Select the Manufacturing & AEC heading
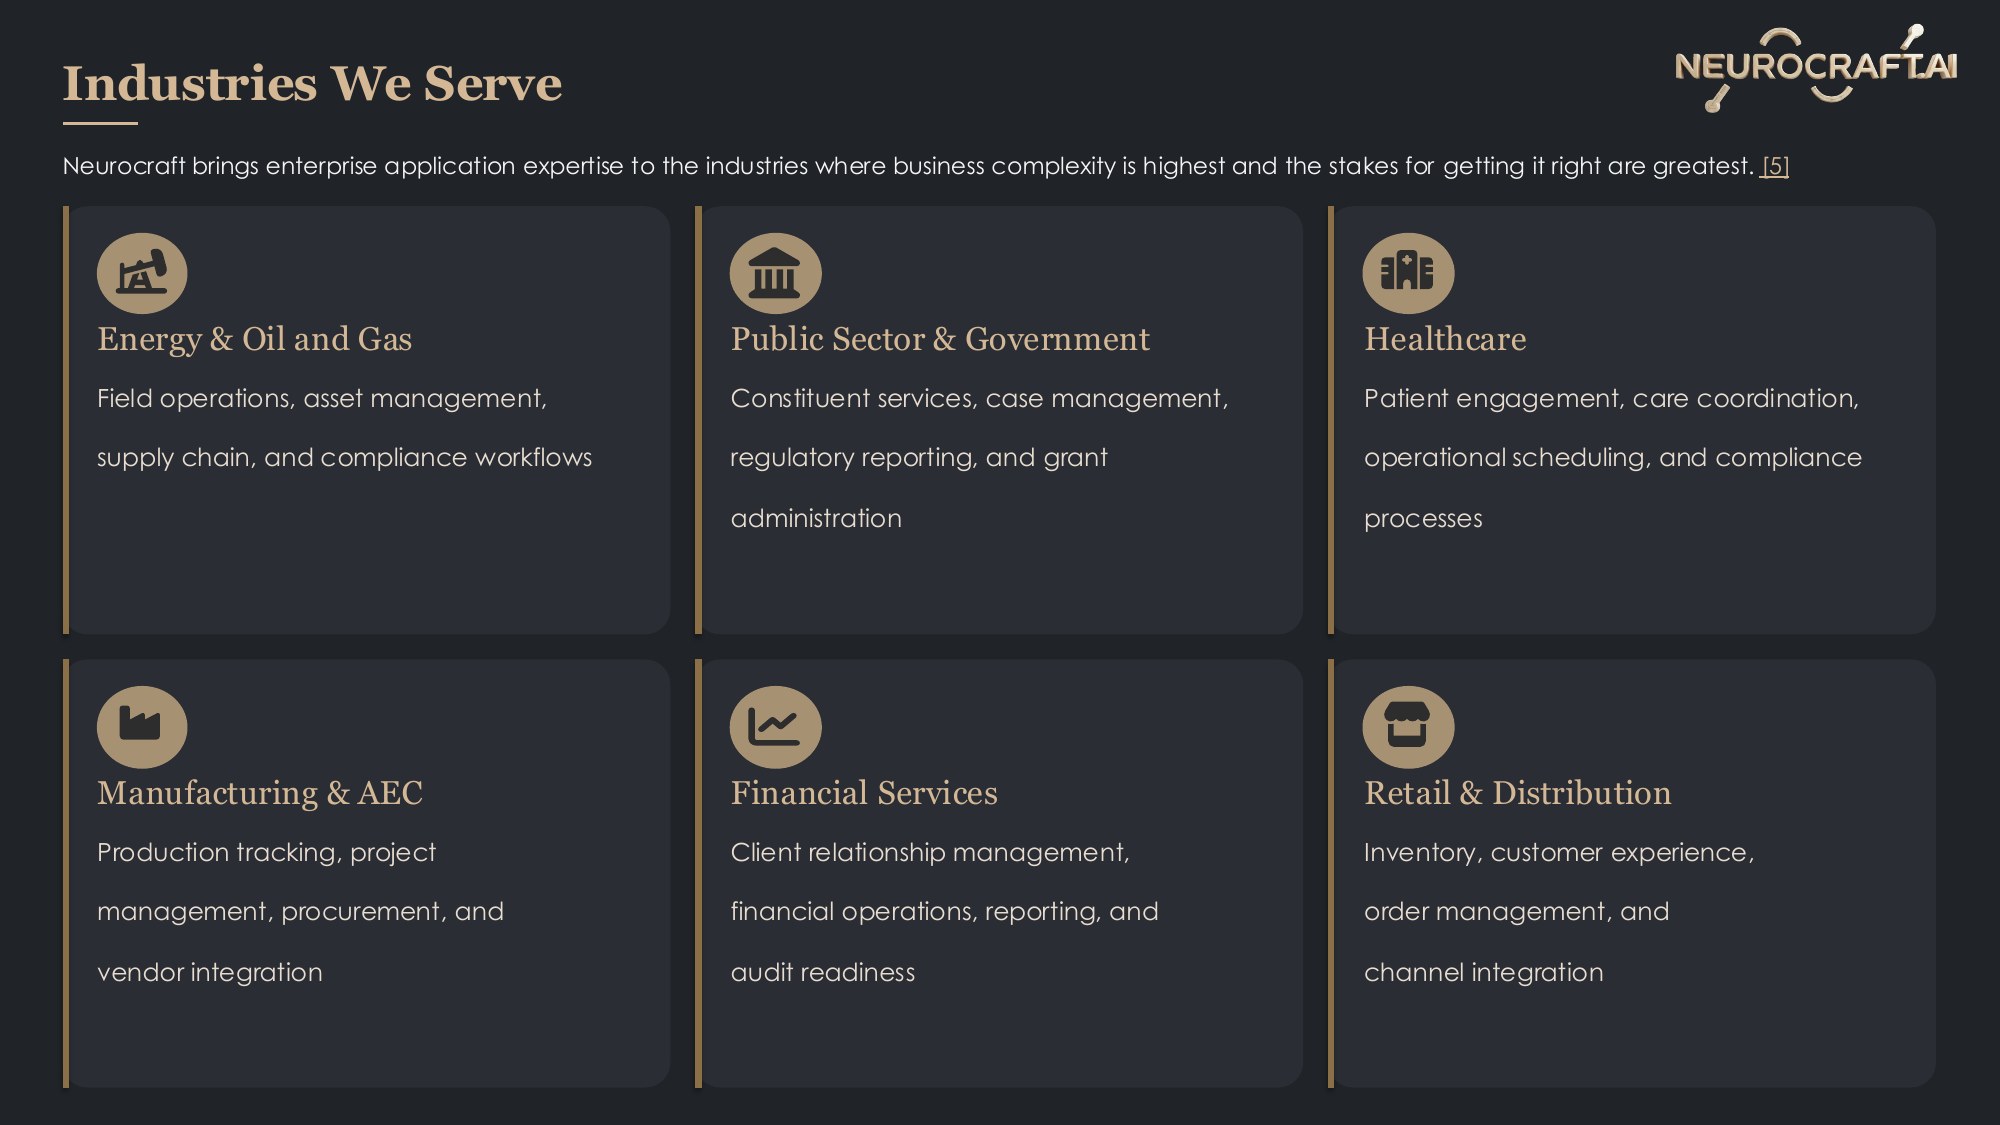2000x1125 pixels. [x=260, y=793]
